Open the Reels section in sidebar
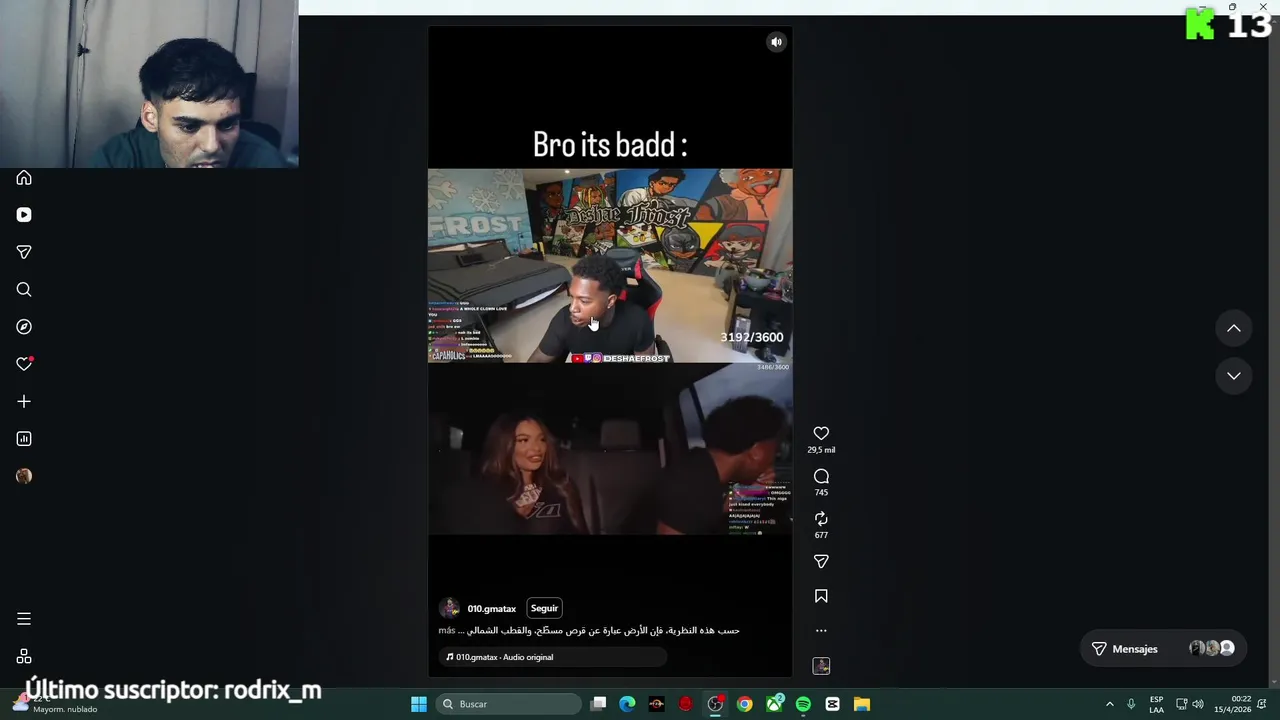The image size is (1280, 720). click(24, 215)
